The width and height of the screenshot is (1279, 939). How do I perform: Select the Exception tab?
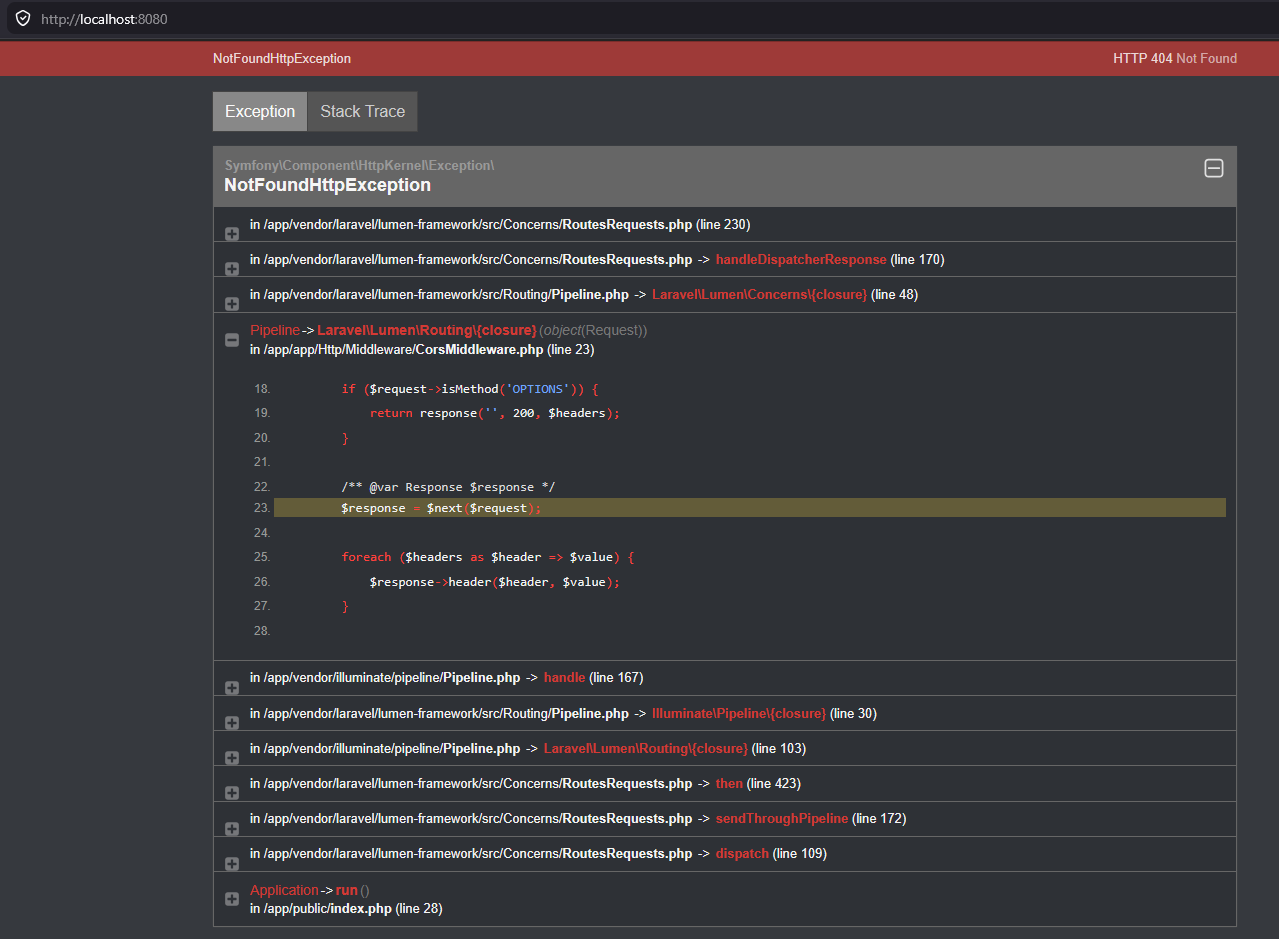260,112
